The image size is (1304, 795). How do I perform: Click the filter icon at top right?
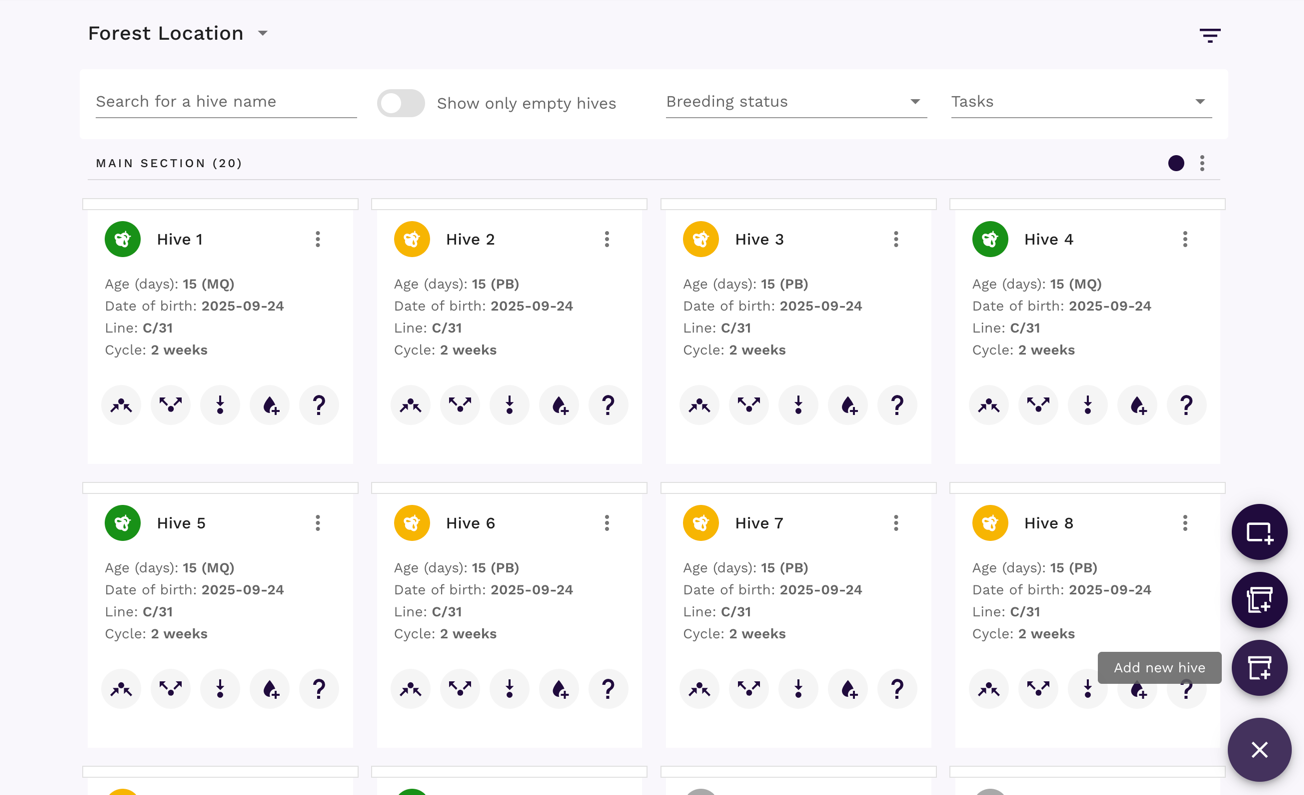click(x=1210, y=35)
